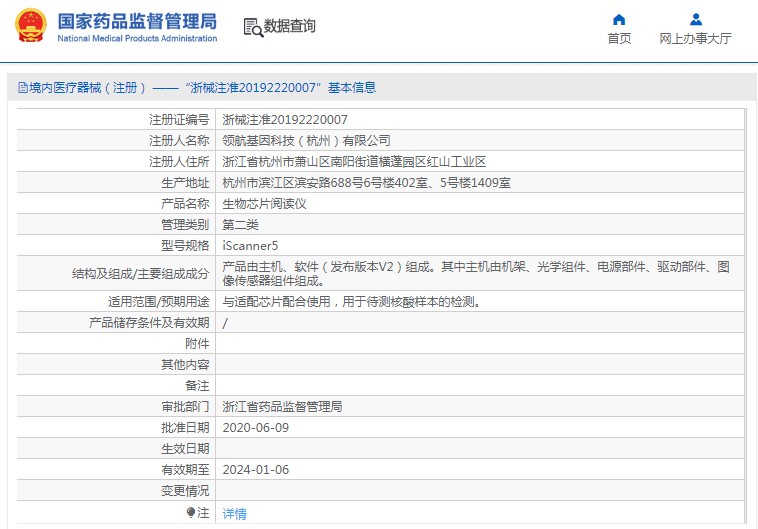Click expiry date 2024-01-06
Screen dimensions: 758x529
(x=255, y=470)
